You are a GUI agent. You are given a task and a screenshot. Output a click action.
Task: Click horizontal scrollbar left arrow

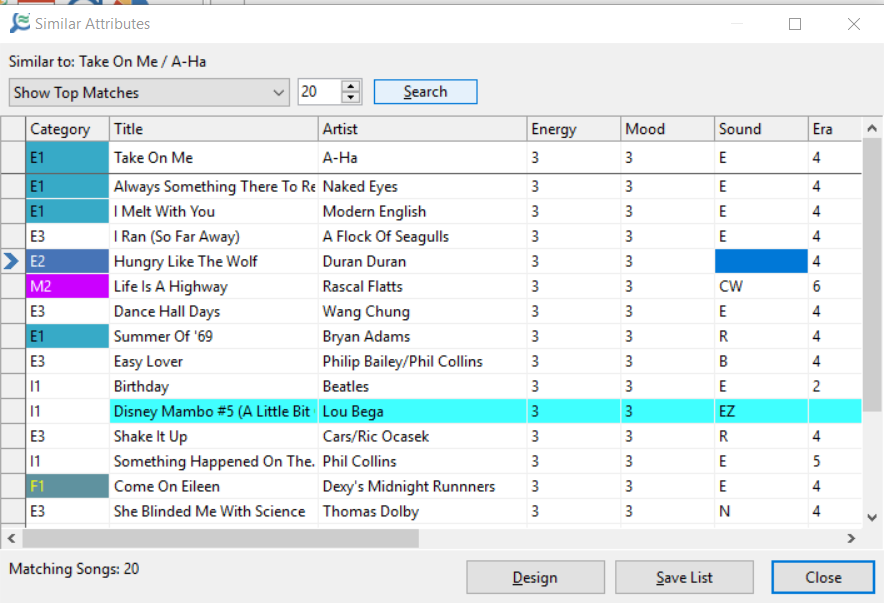coord(11,538)
